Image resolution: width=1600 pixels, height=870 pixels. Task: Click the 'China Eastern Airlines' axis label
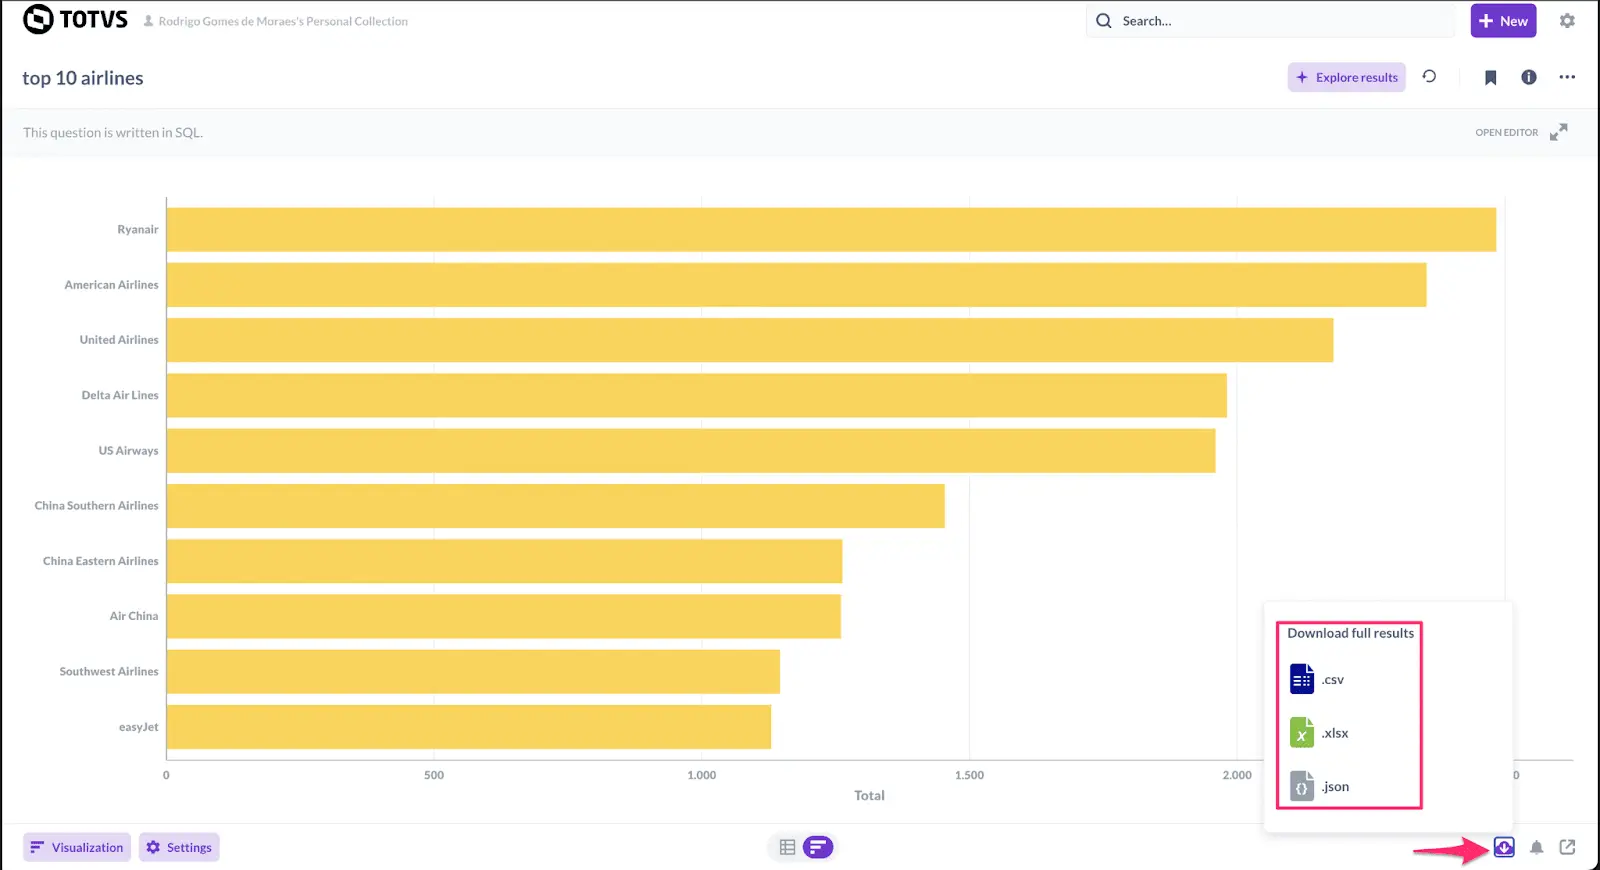pyautogui.click(x=100, y=561)
